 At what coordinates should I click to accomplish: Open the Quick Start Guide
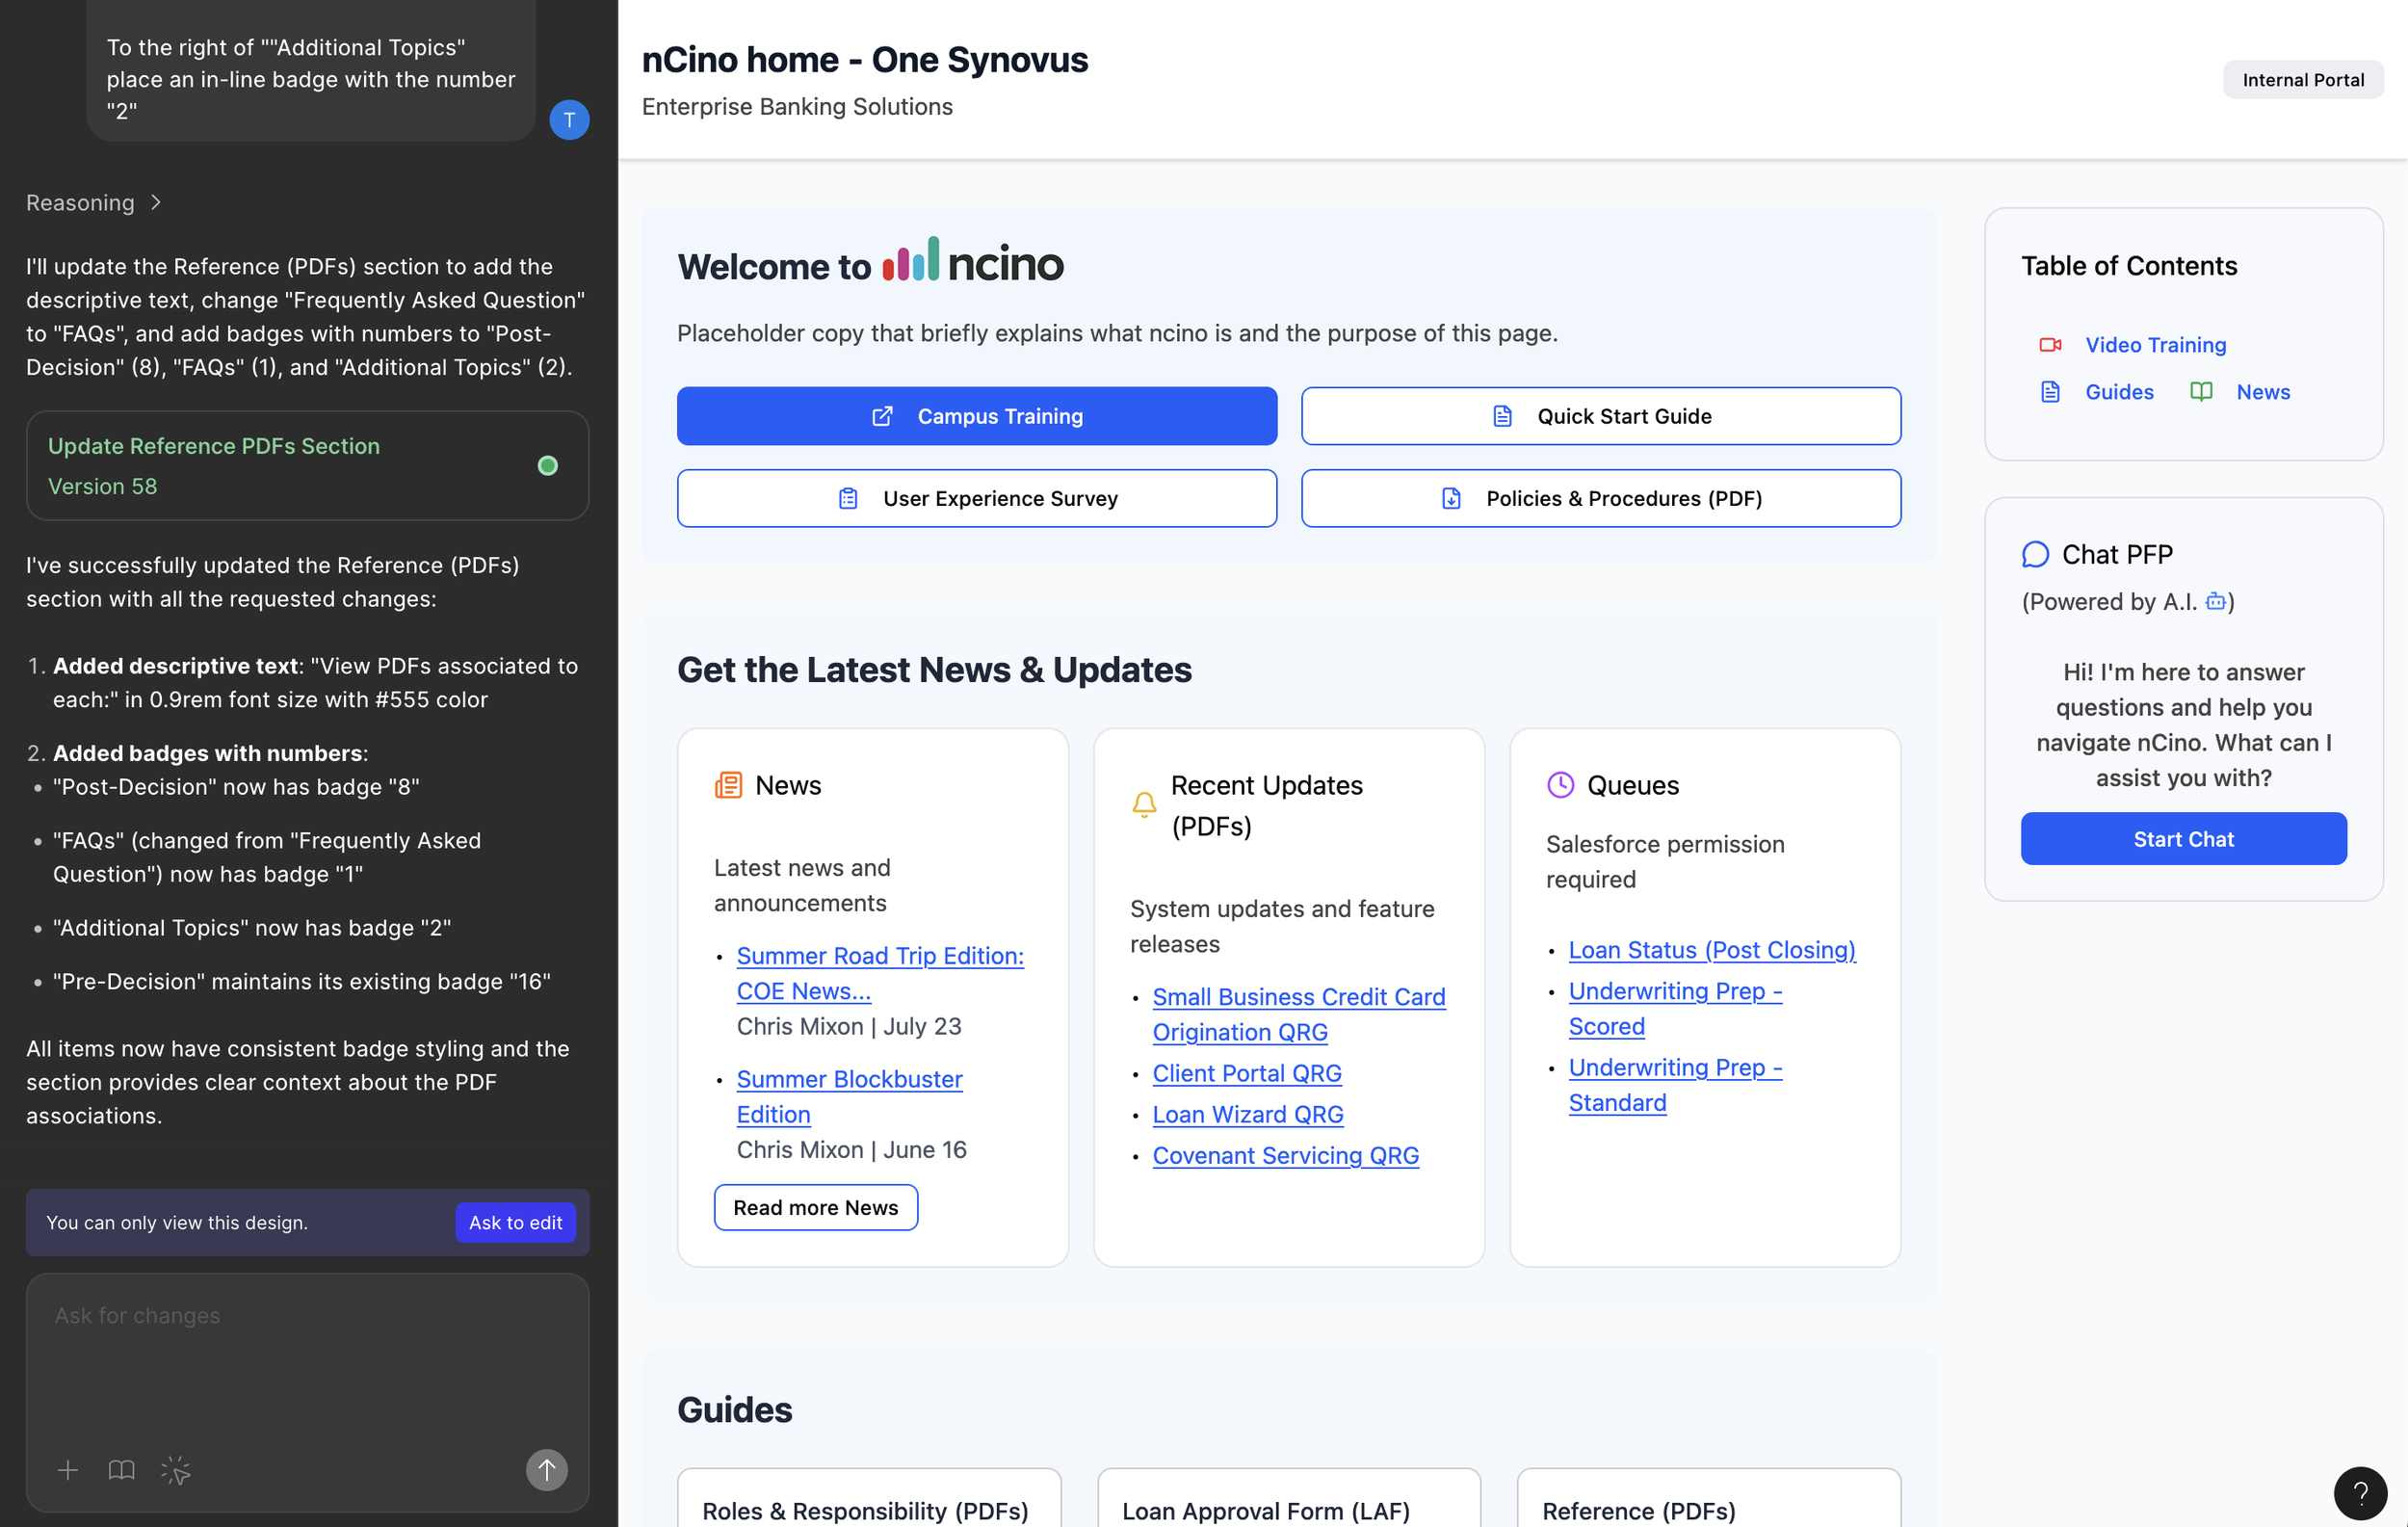coord(1600,416)
